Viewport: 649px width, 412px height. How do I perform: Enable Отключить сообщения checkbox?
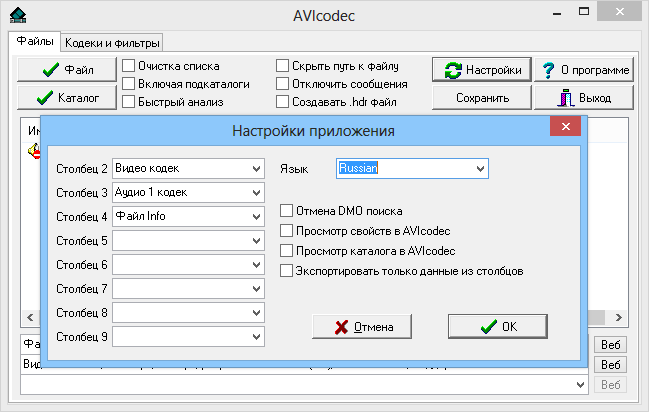[282, 84]
